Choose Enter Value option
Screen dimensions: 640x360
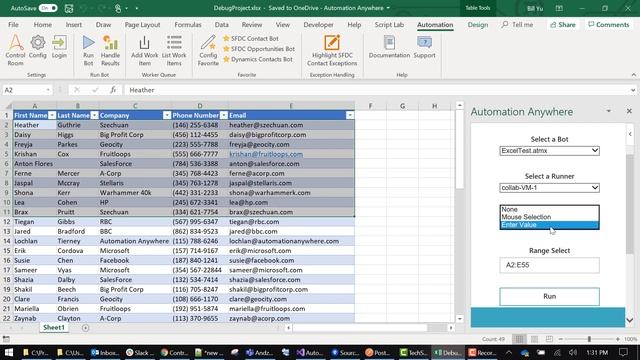click(x=549, y=225)
